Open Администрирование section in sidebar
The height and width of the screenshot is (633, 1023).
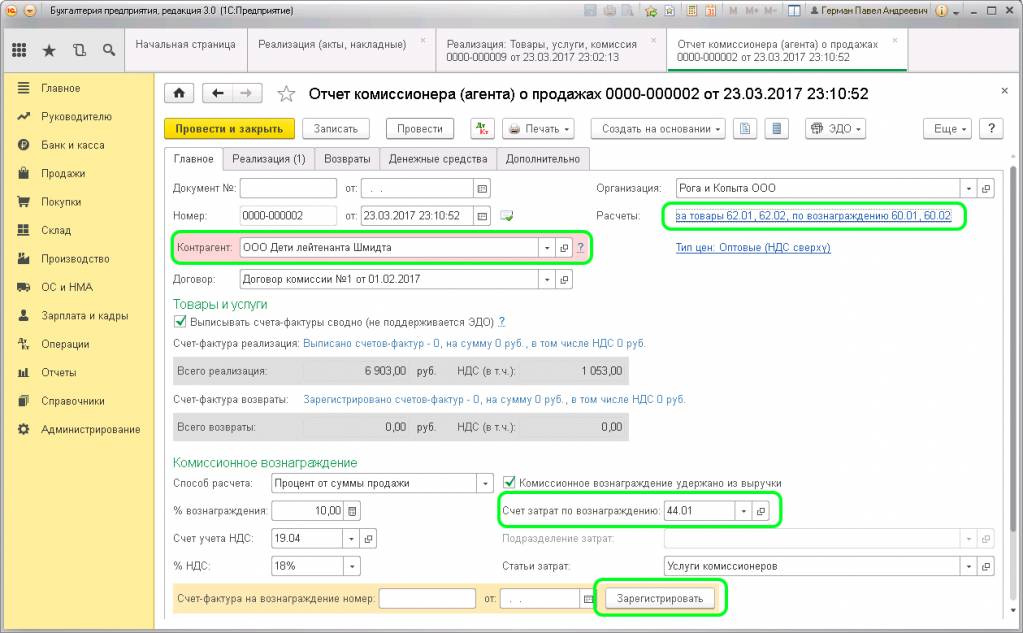[x=91, y=429]
